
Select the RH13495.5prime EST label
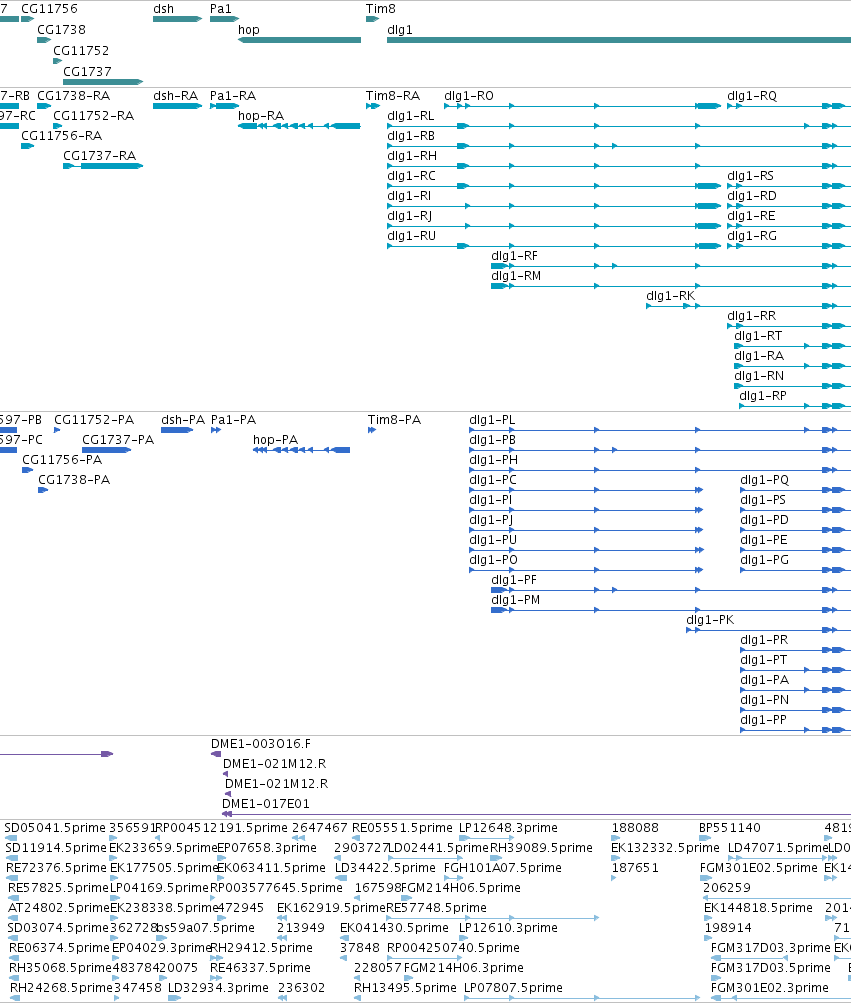[405, 988]
